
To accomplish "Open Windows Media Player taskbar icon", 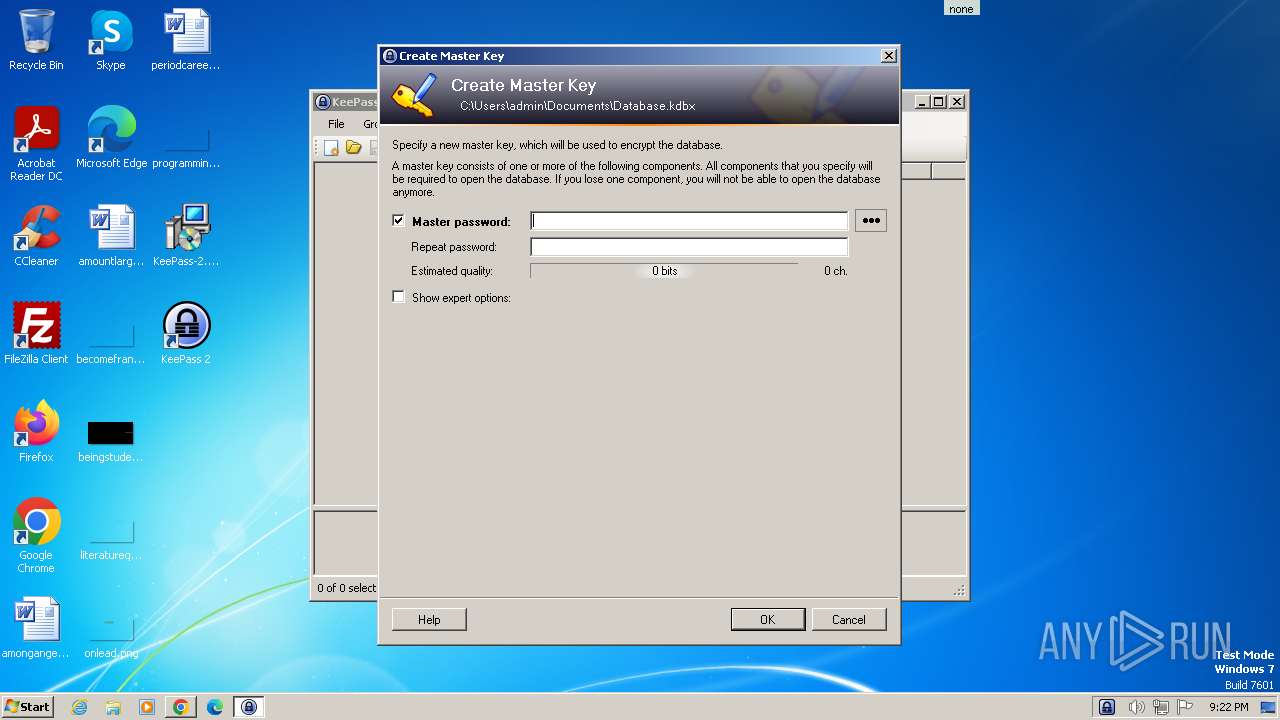I will tap(147, 707).
